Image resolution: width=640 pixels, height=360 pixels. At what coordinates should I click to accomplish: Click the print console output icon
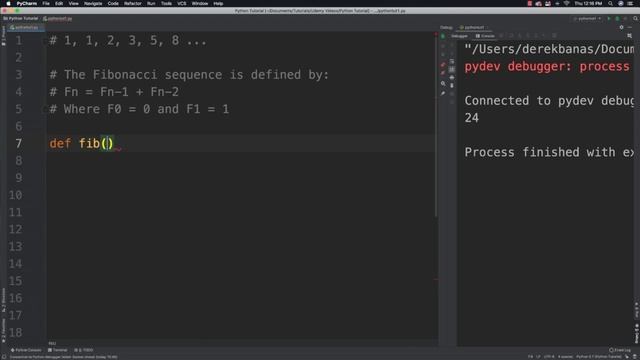click(452, 78)
